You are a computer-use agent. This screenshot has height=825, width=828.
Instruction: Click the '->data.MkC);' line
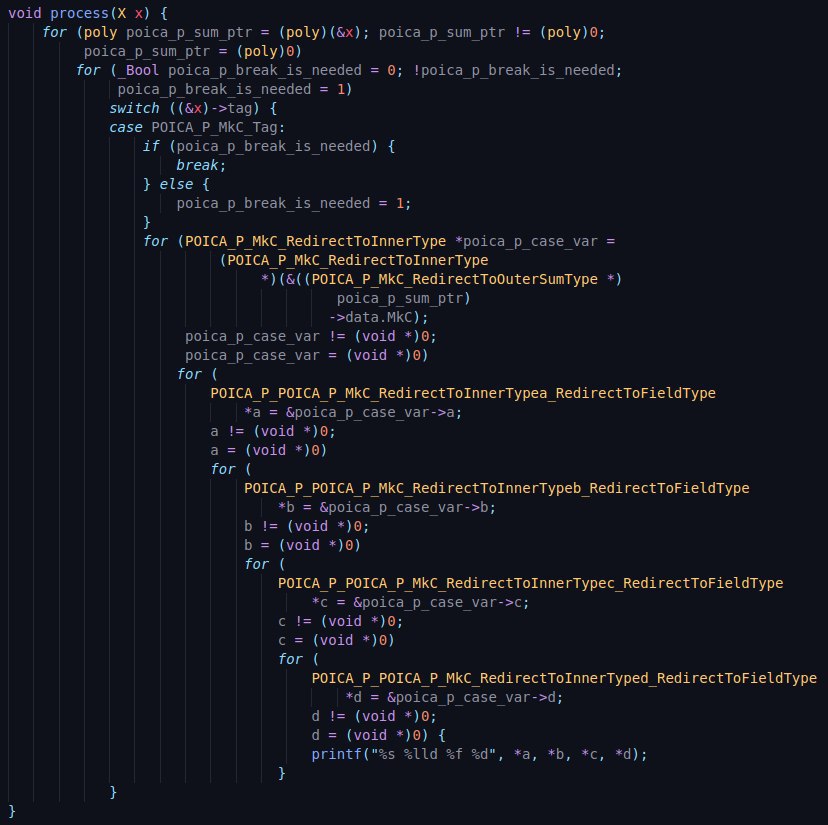379,317
